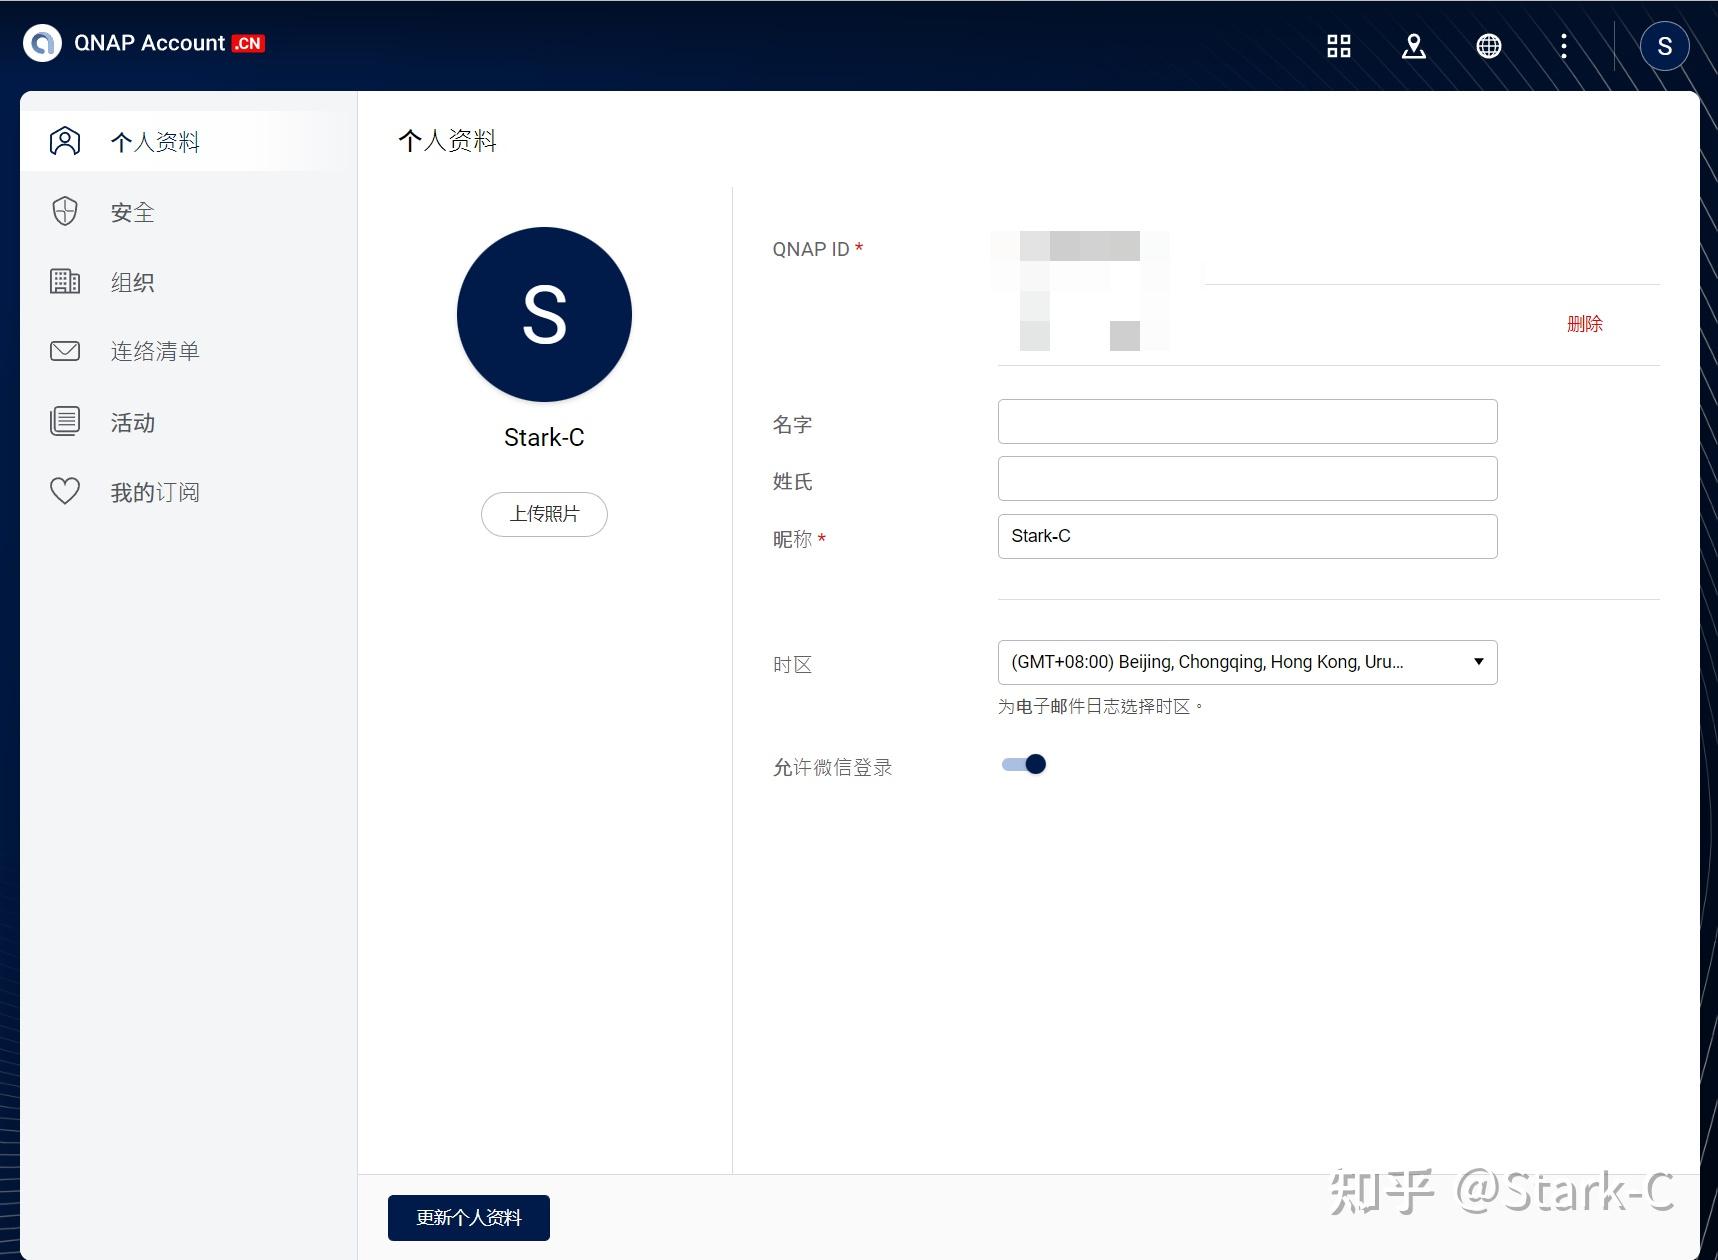Click the red 删除 link

[1586, 324]
